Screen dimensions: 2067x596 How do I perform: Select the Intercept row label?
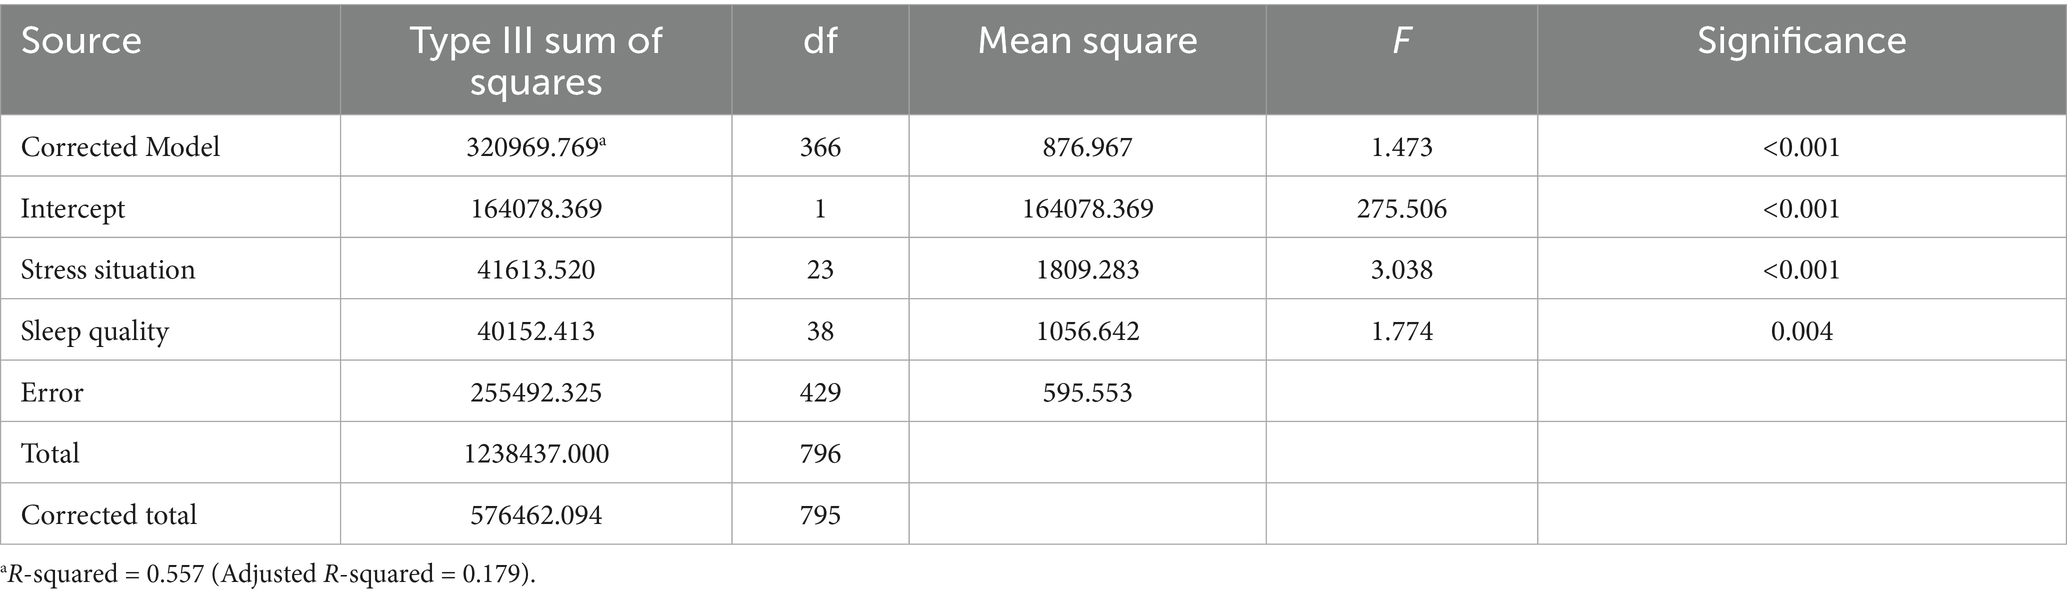73,209
